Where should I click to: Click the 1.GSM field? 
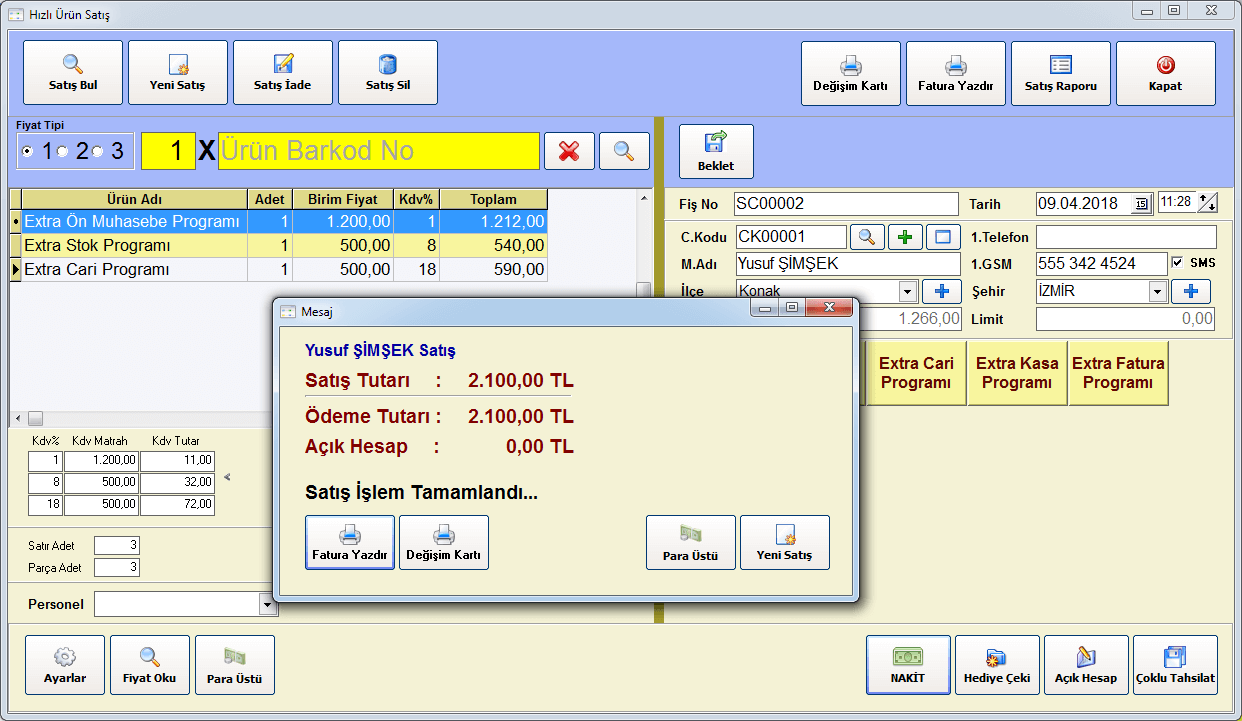coord(1101,264)
